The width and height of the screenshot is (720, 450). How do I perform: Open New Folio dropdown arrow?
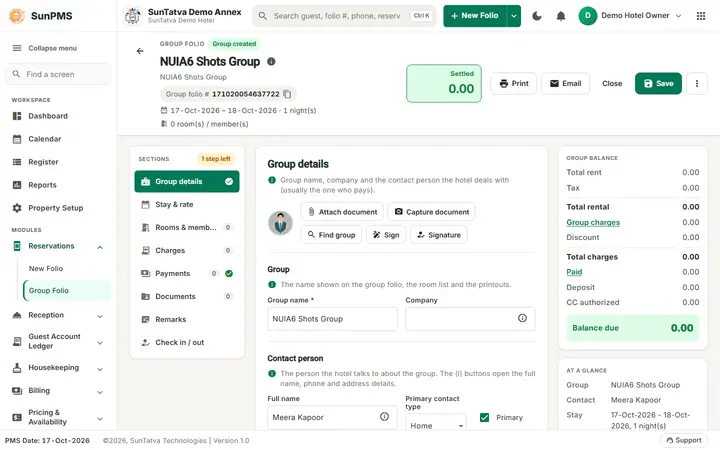514,16
